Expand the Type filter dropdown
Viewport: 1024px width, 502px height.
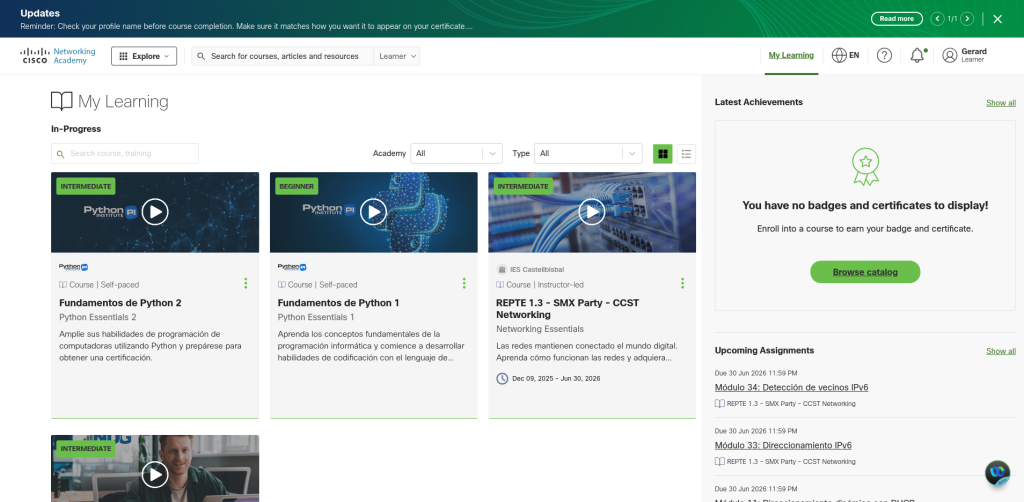pos(588,154)
